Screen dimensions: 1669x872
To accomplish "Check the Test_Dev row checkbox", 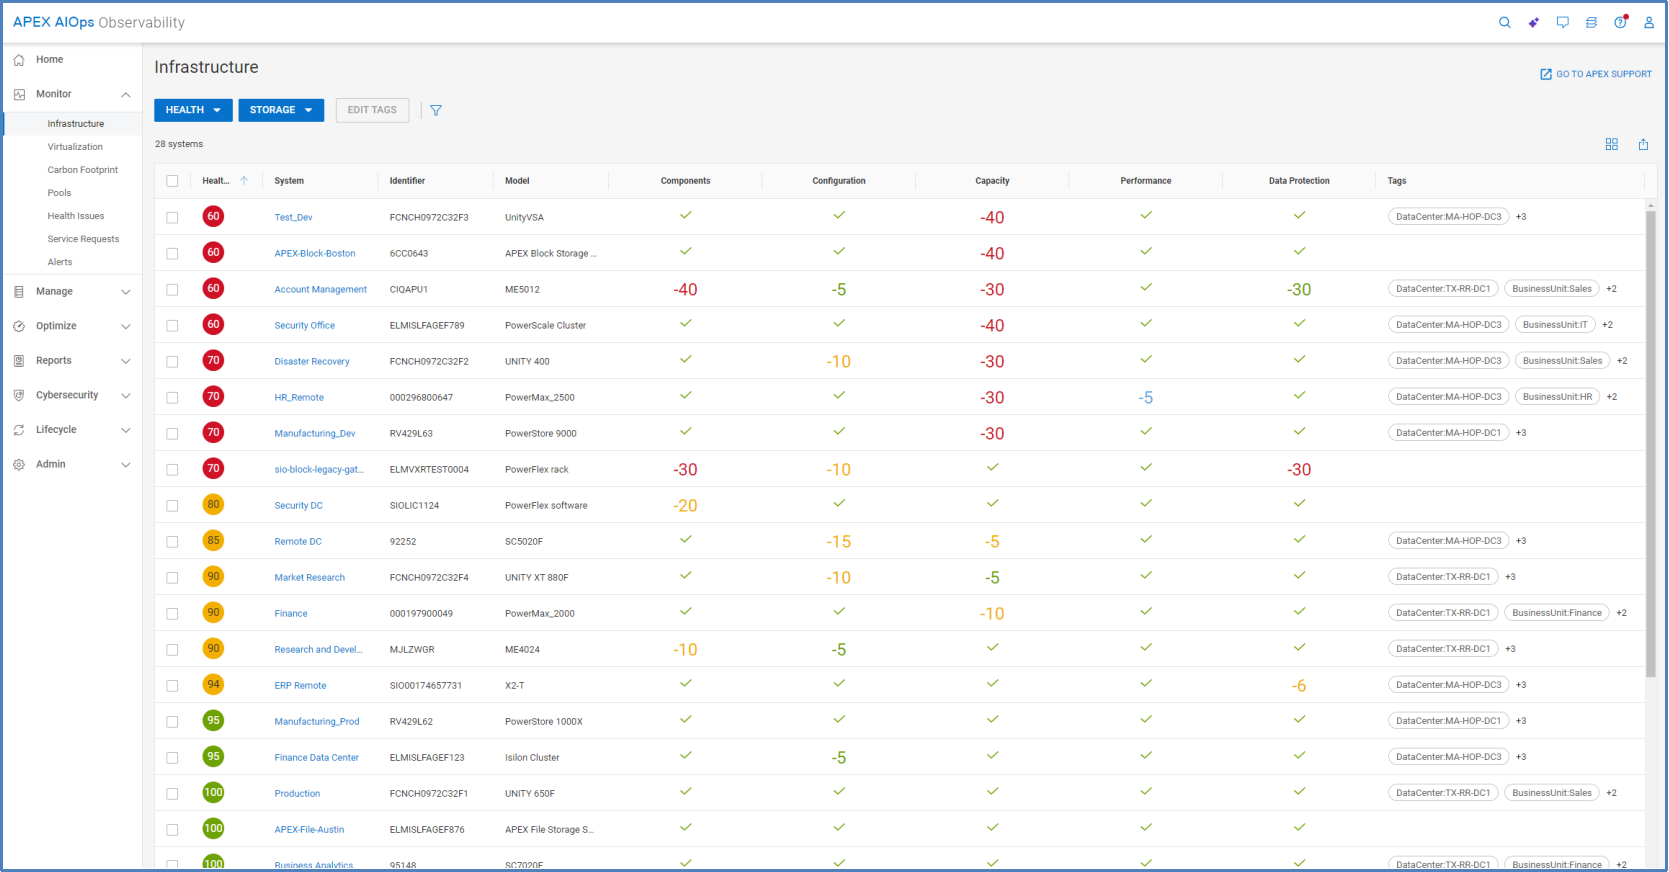I will pos(172,217).
